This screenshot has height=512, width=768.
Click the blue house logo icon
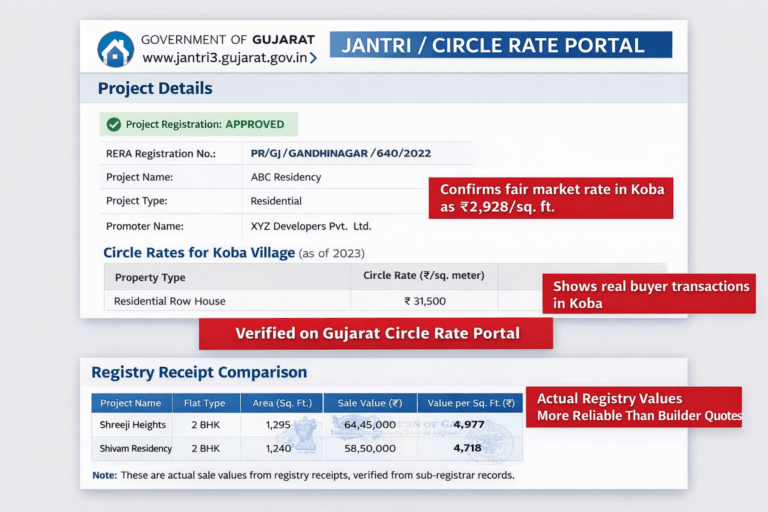[116, 49]
